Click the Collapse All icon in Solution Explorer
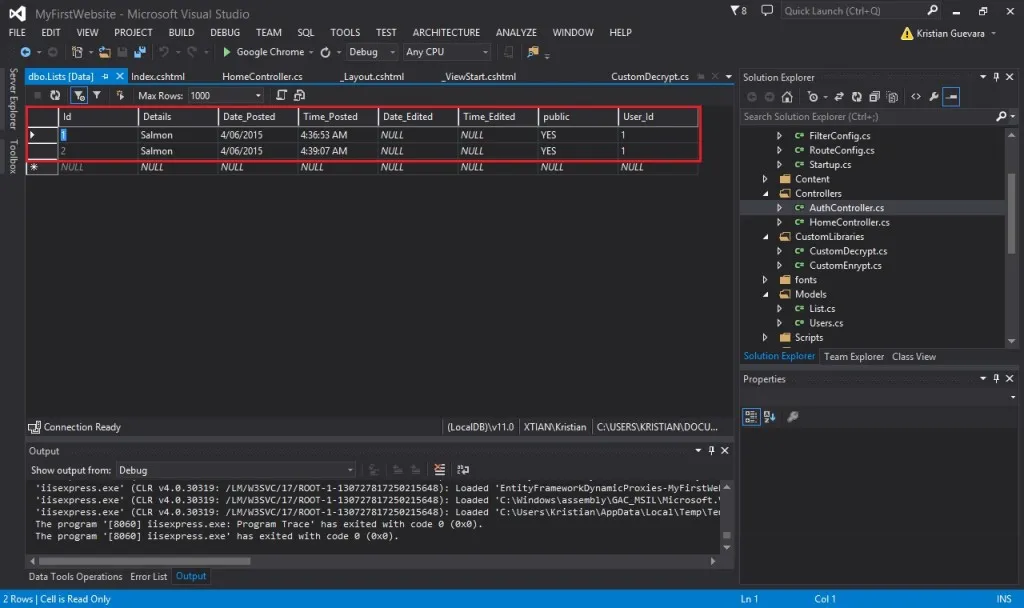The height and width of the screenshot is (608, 1024). [874, 97]
